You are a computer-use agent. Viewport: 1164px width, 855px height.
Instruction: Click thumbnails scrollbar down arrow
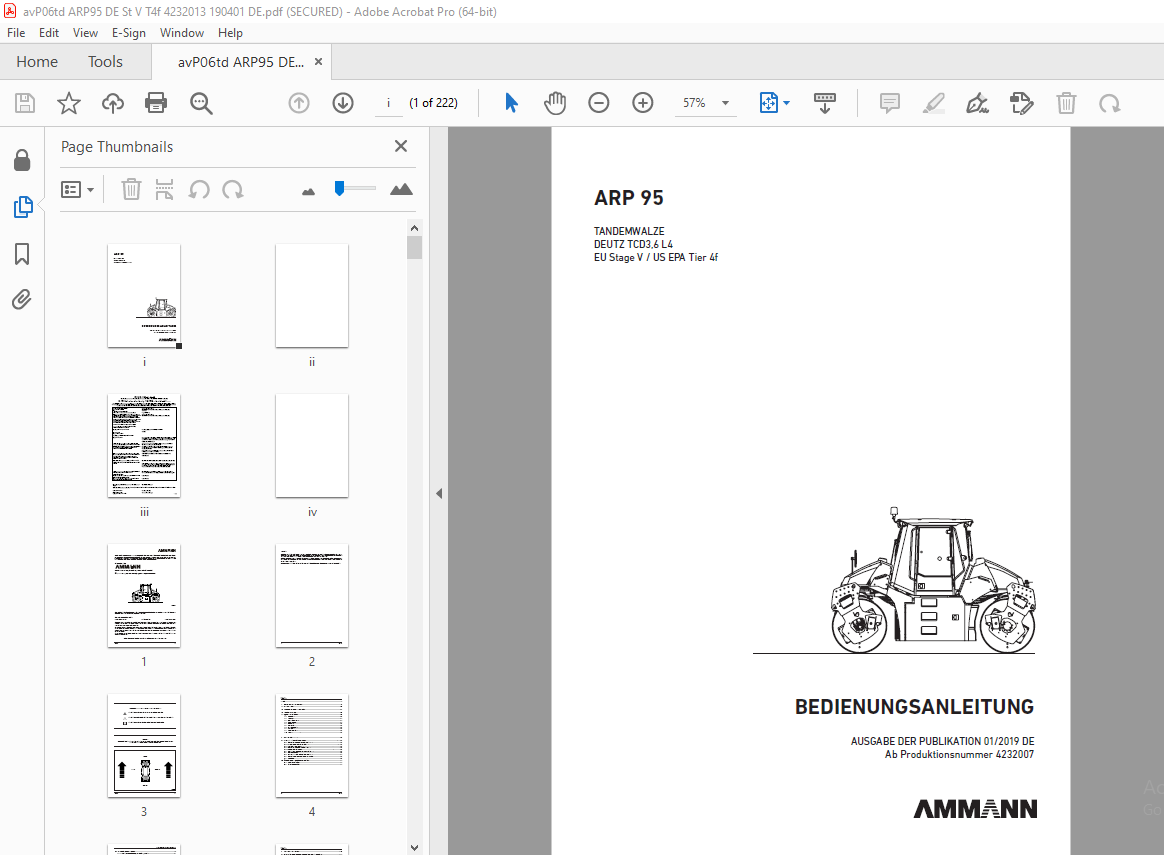pyautogui.click(x=414, y=847)
